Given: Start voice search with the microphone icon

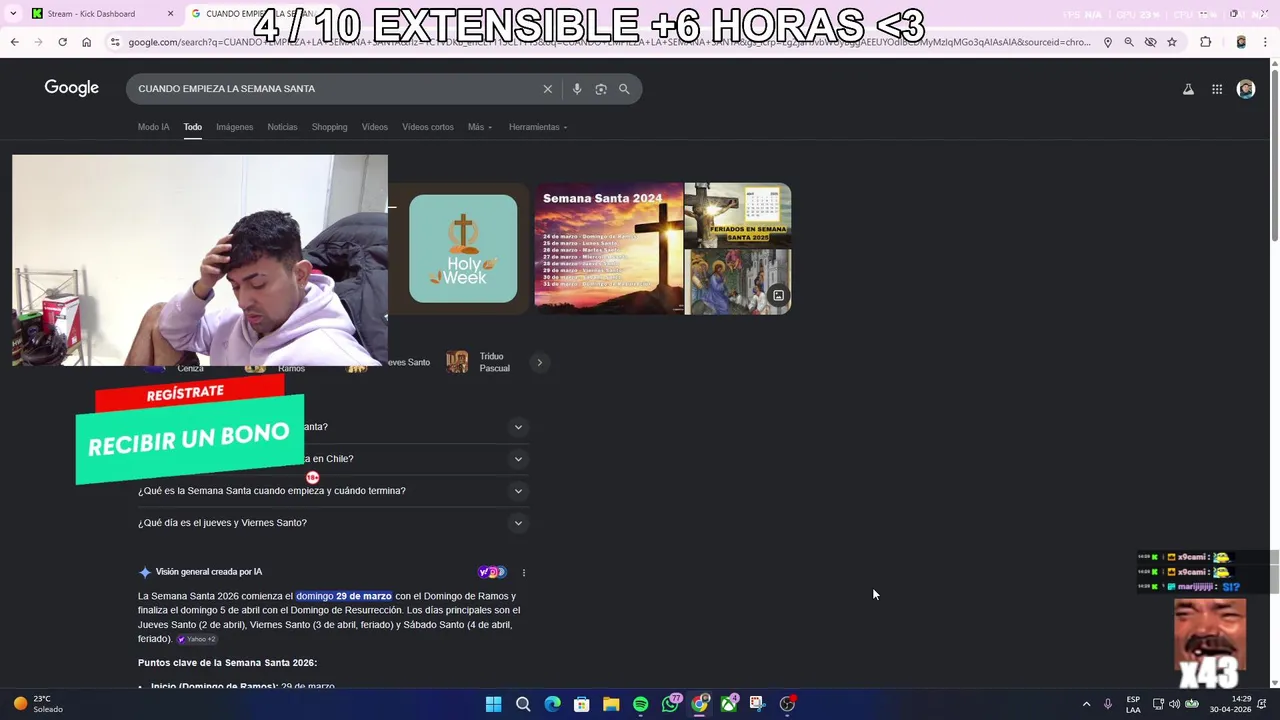Looking at the screenshot, I should (x=576, y=89).
